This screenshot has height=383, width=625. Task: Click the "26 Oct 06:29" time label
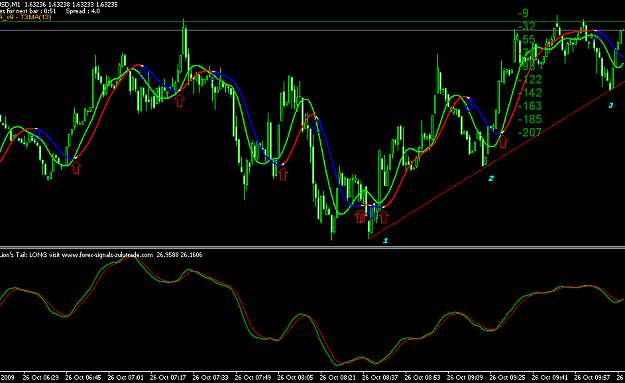[x=40, y=377]
